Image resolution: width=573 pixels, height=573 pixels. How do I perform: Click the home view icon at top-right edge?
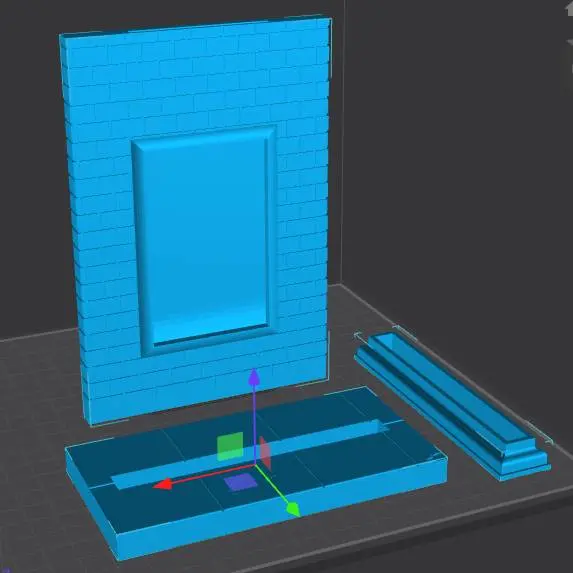click(x=569, y=8)
